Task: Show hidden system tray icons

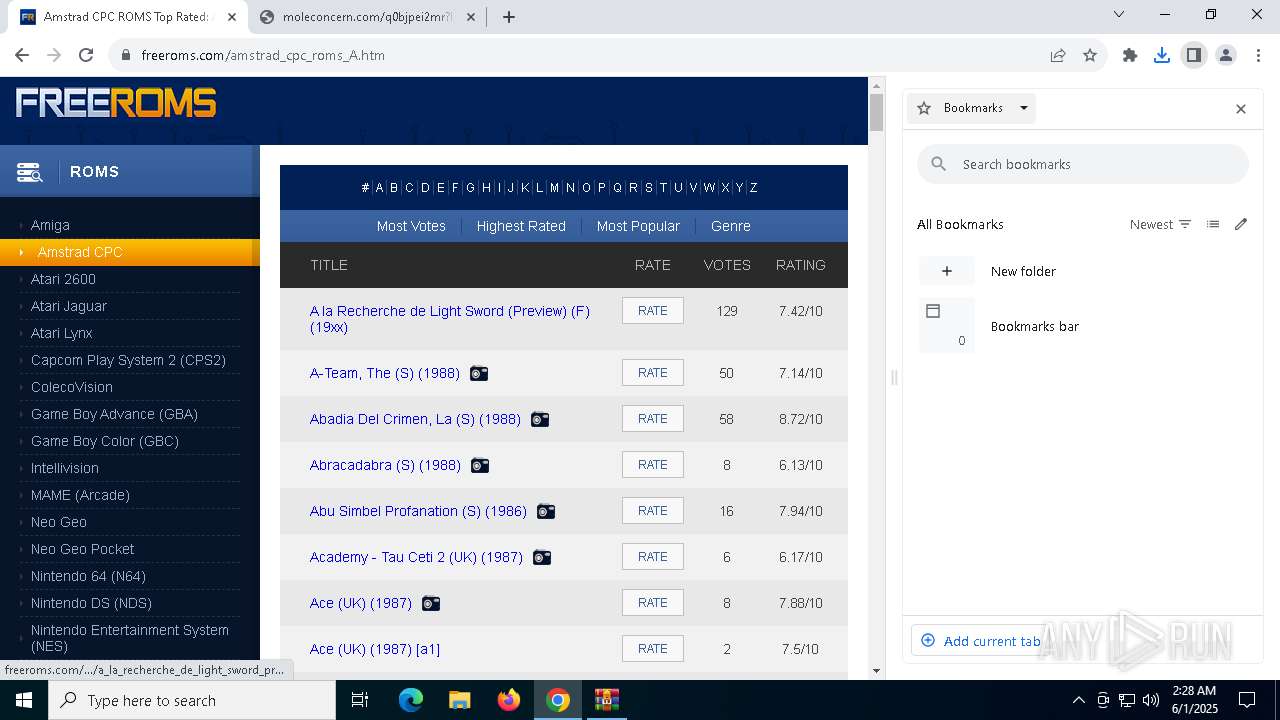Action: pos(1078,700)
